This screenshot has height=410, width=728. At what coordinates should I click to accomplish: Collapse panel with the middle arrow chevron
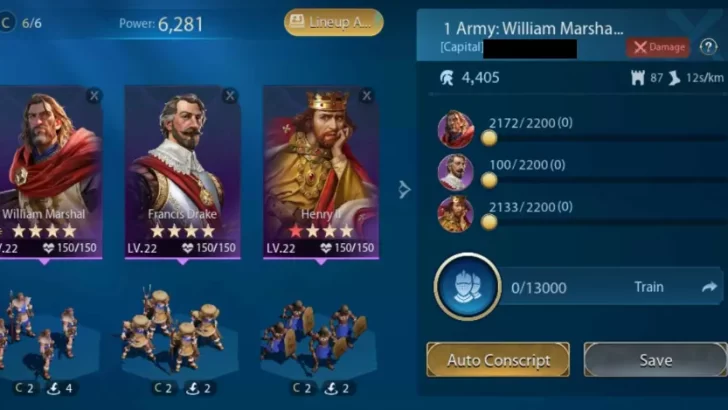(x=404, y=189)
